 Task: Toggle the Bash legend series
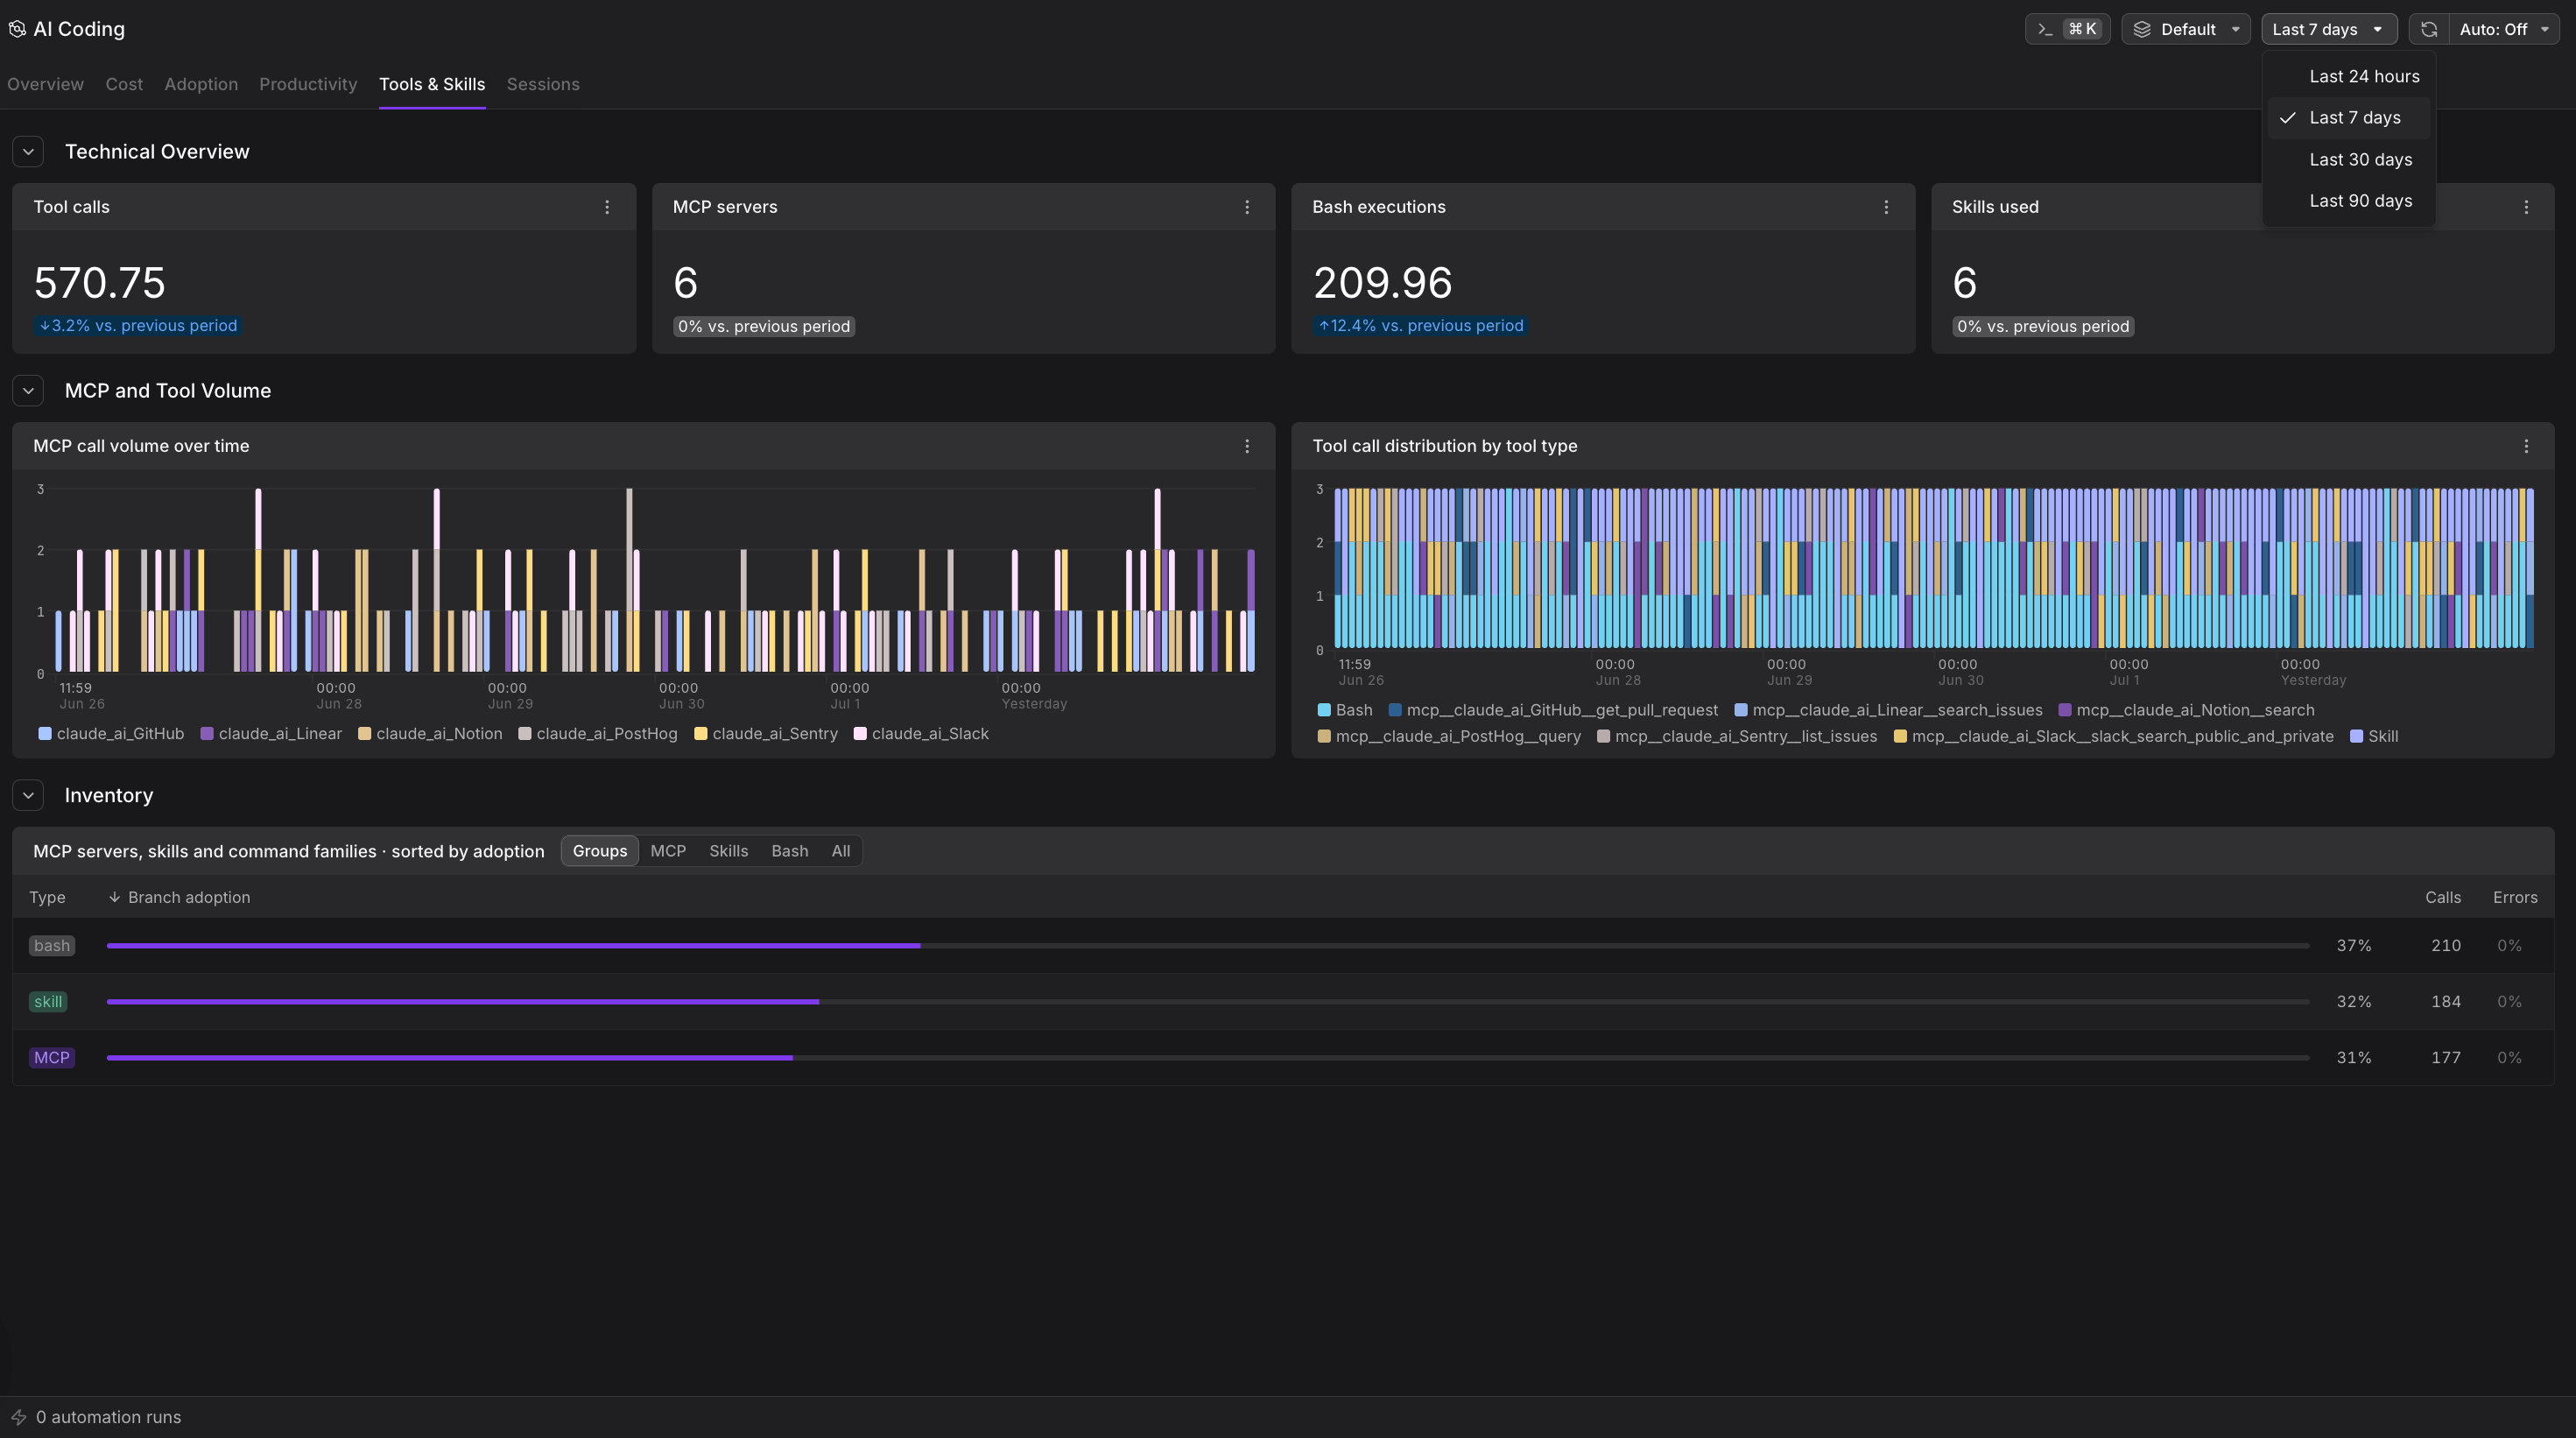pos(1345,710)
